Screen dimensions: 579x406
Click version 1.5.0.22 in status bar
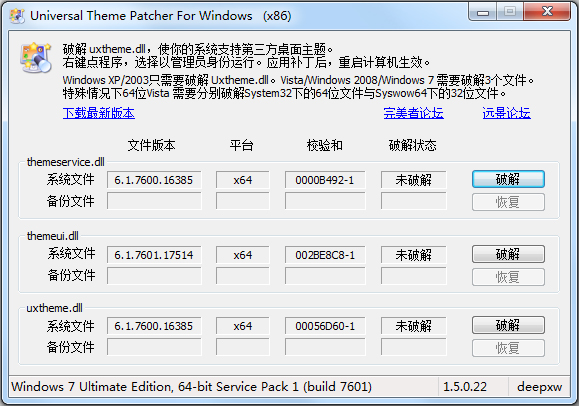465,387
